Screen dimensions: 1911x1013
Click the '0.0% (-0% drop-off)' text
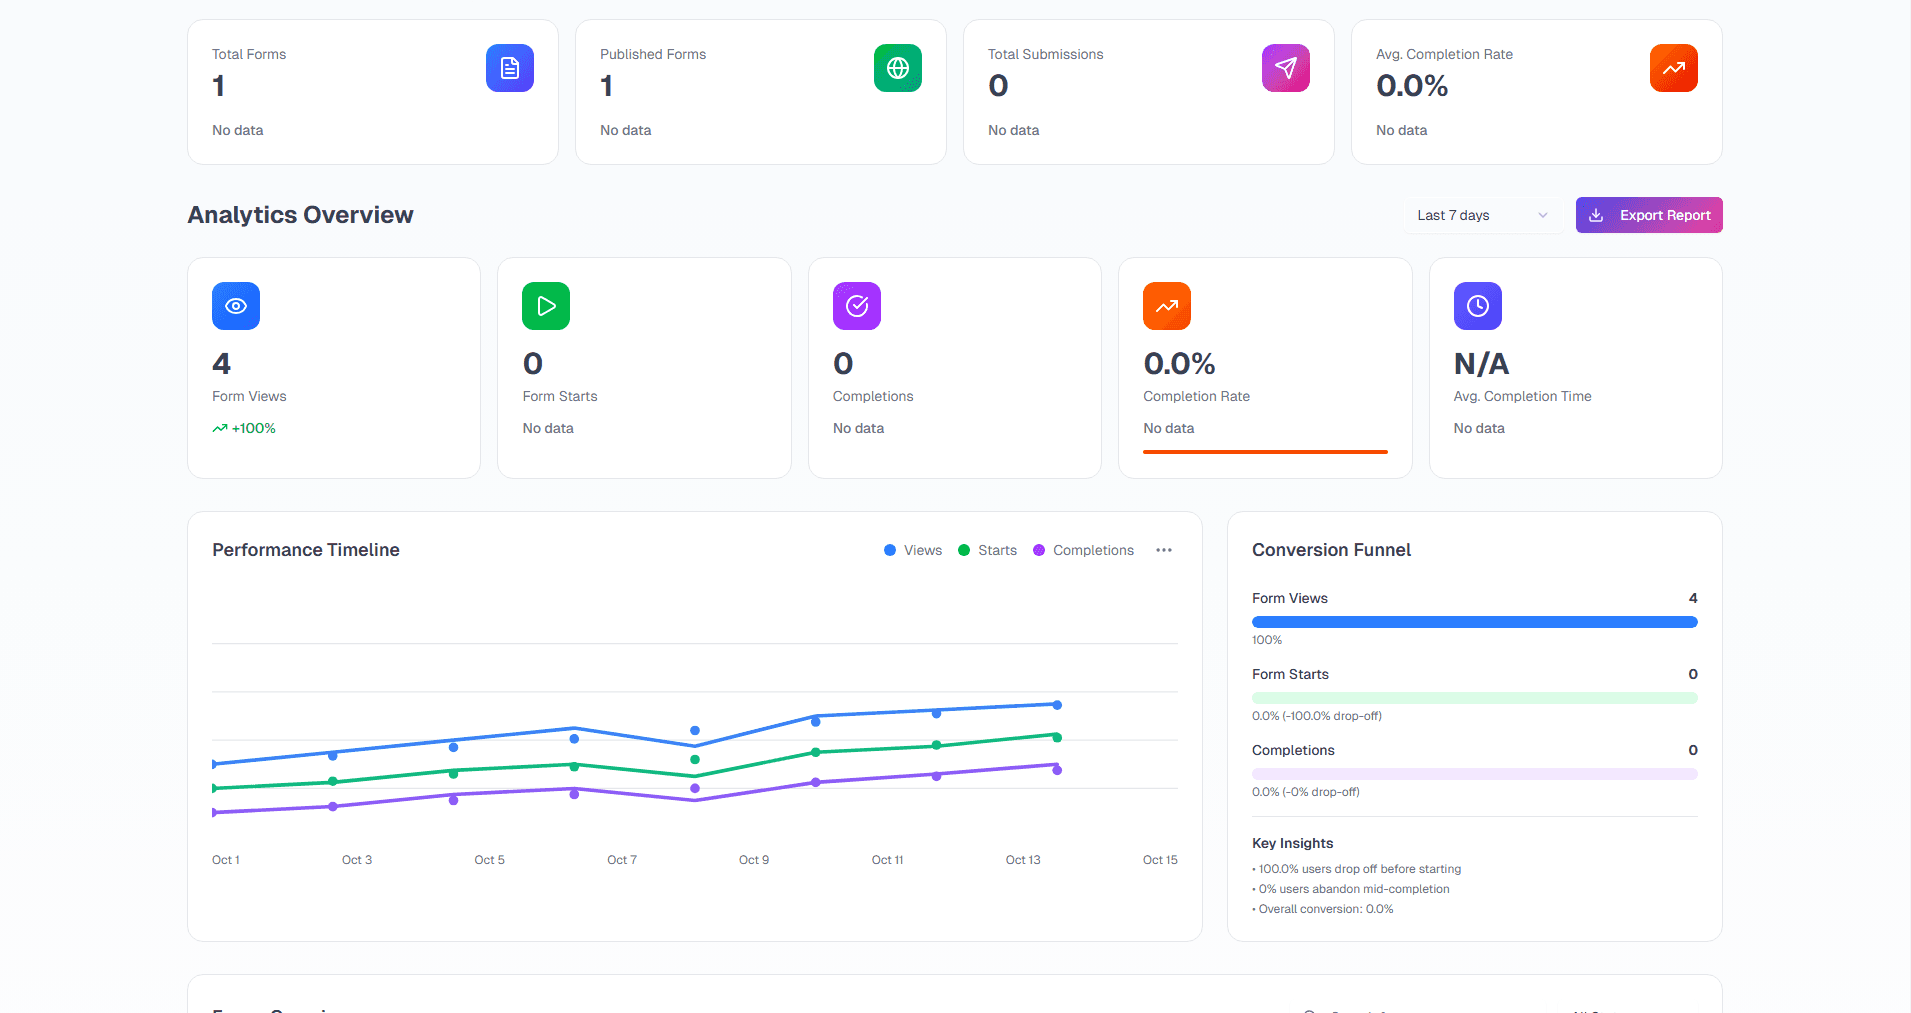click(1306, 792)
